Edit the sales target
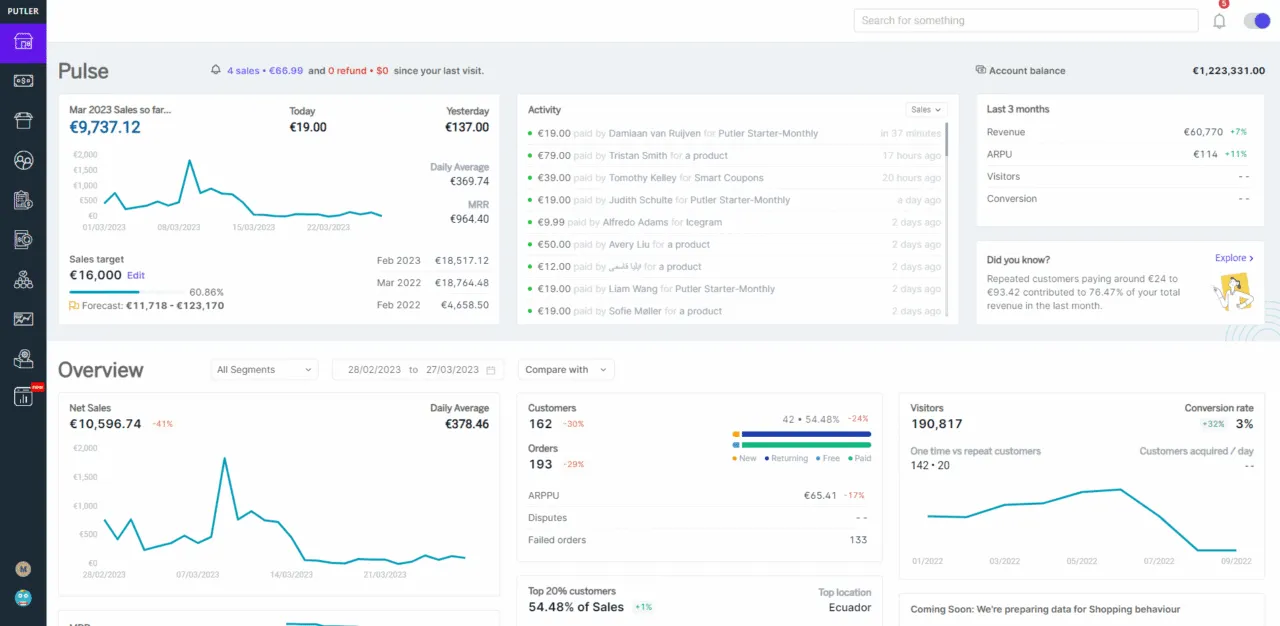1280x626 pixels. [x=136, y=276]
